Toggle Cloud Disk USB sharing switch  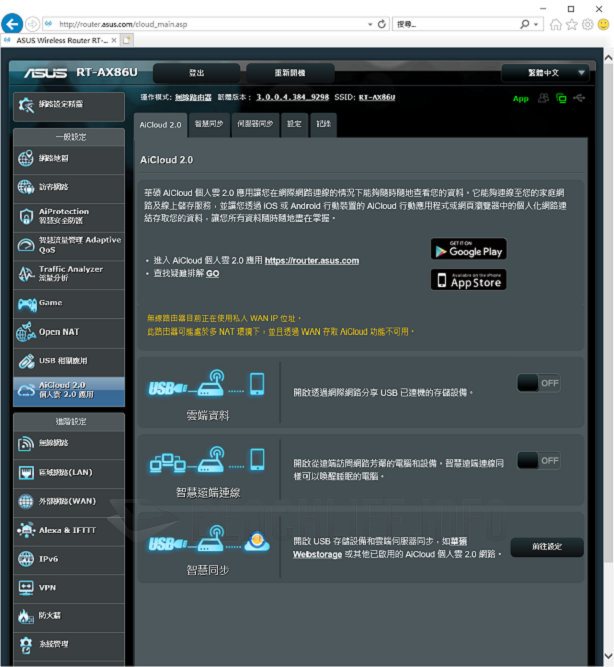[539, 383]
